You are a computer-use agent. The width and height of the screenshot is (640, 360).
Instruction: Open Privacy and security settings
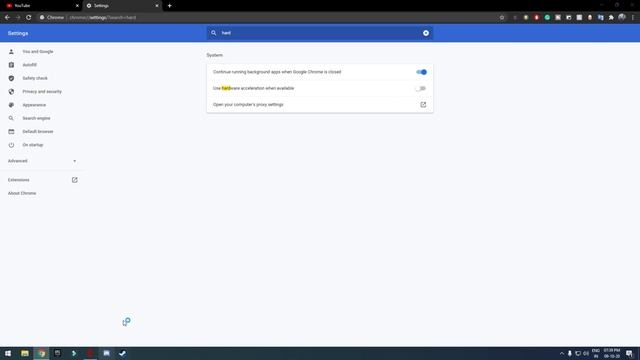tap(42, 92)
